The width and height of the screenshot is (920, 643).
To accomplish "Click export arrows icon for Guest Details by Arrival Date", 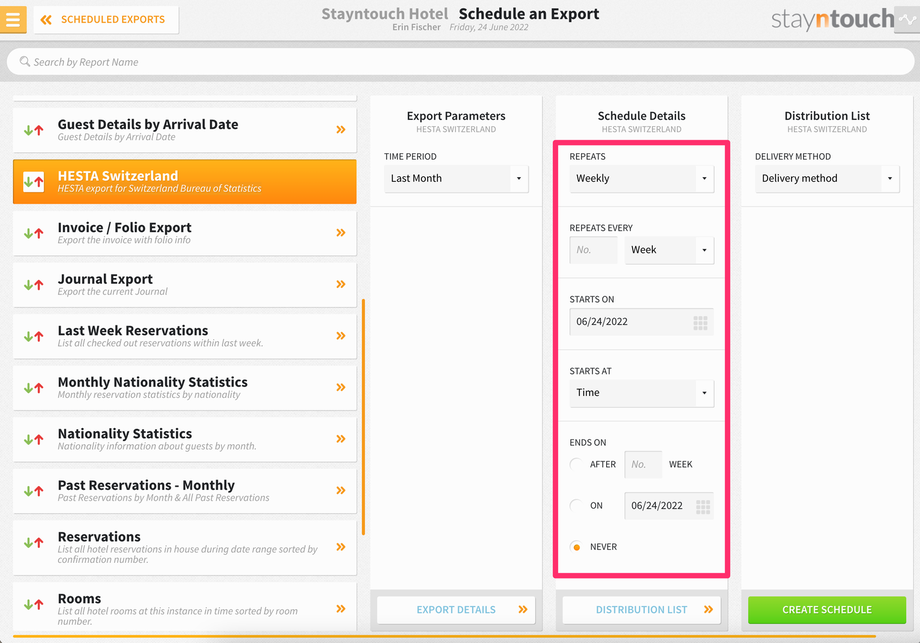I will (x=34, y=130).
